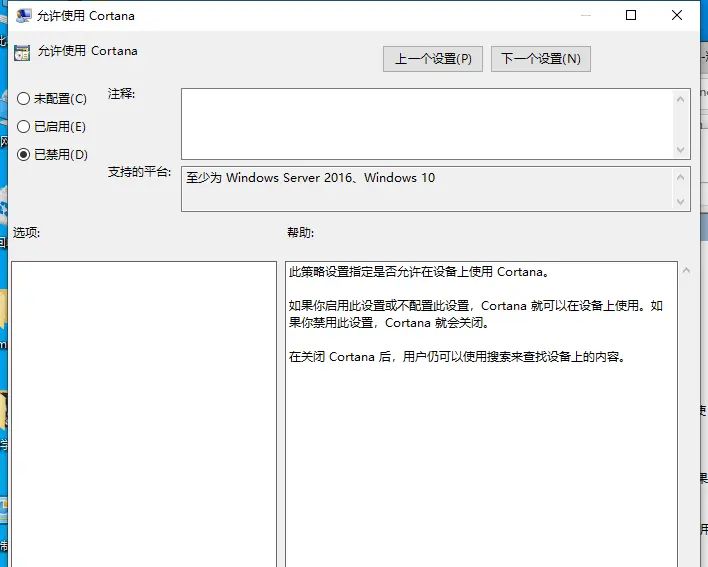Screen dimensions: 708x567
Task: Click the 选项 empty options pane
Action: point(144,414)
